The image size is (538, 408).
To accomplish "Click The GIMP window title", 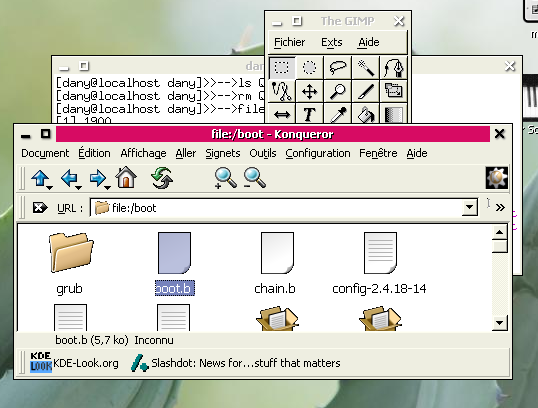I will pos(348,21).
